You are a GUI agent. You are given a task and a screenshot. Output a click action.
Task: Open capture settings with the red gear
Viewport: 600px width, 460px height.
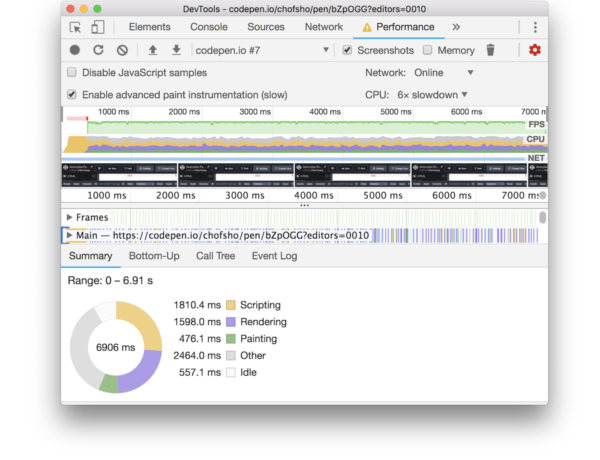pos(534,50)
